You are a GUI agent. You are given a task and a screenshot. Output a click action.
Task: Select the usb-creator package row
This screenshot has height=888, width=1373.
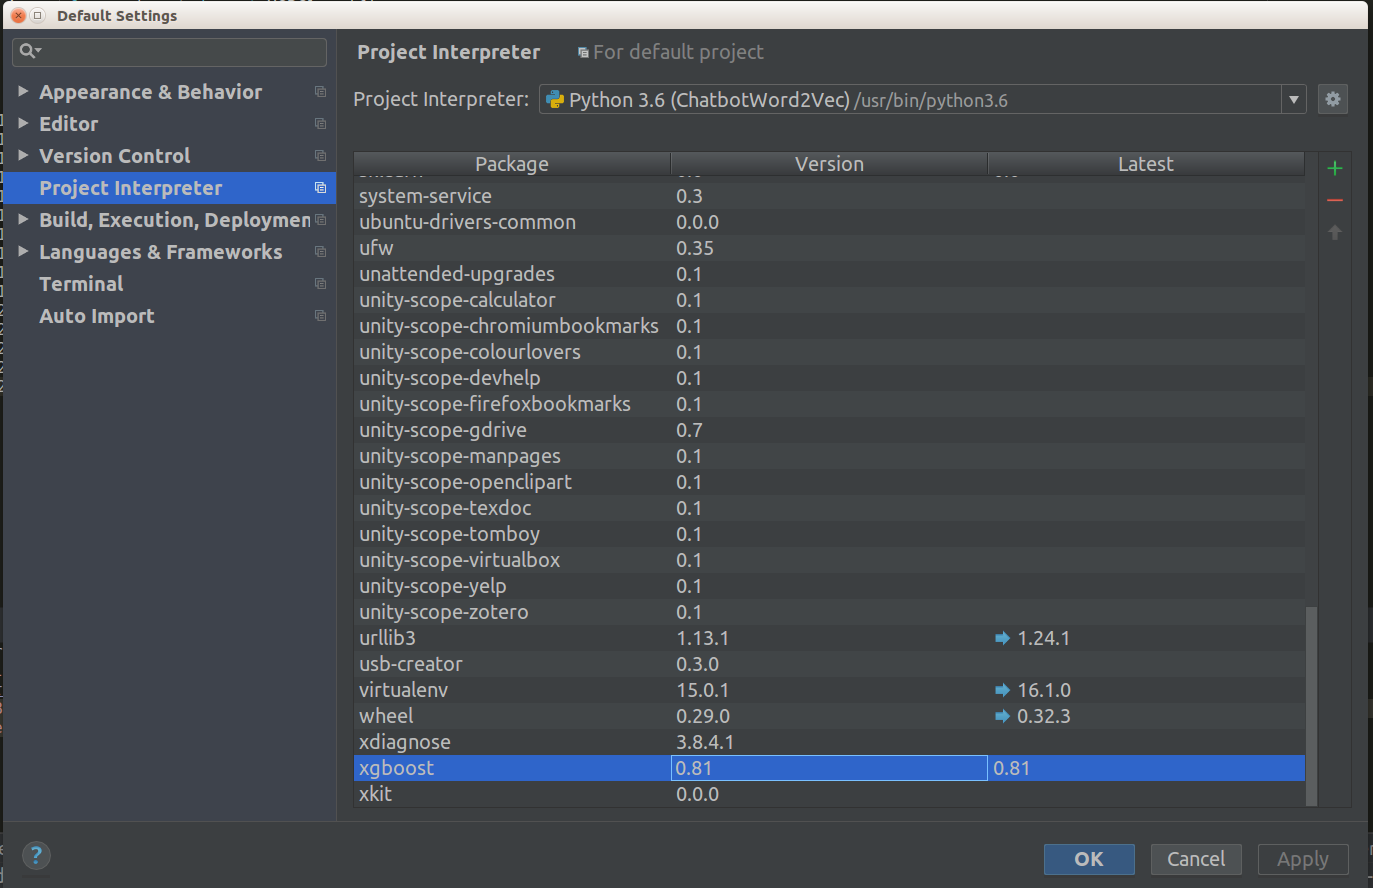(829, 664)
